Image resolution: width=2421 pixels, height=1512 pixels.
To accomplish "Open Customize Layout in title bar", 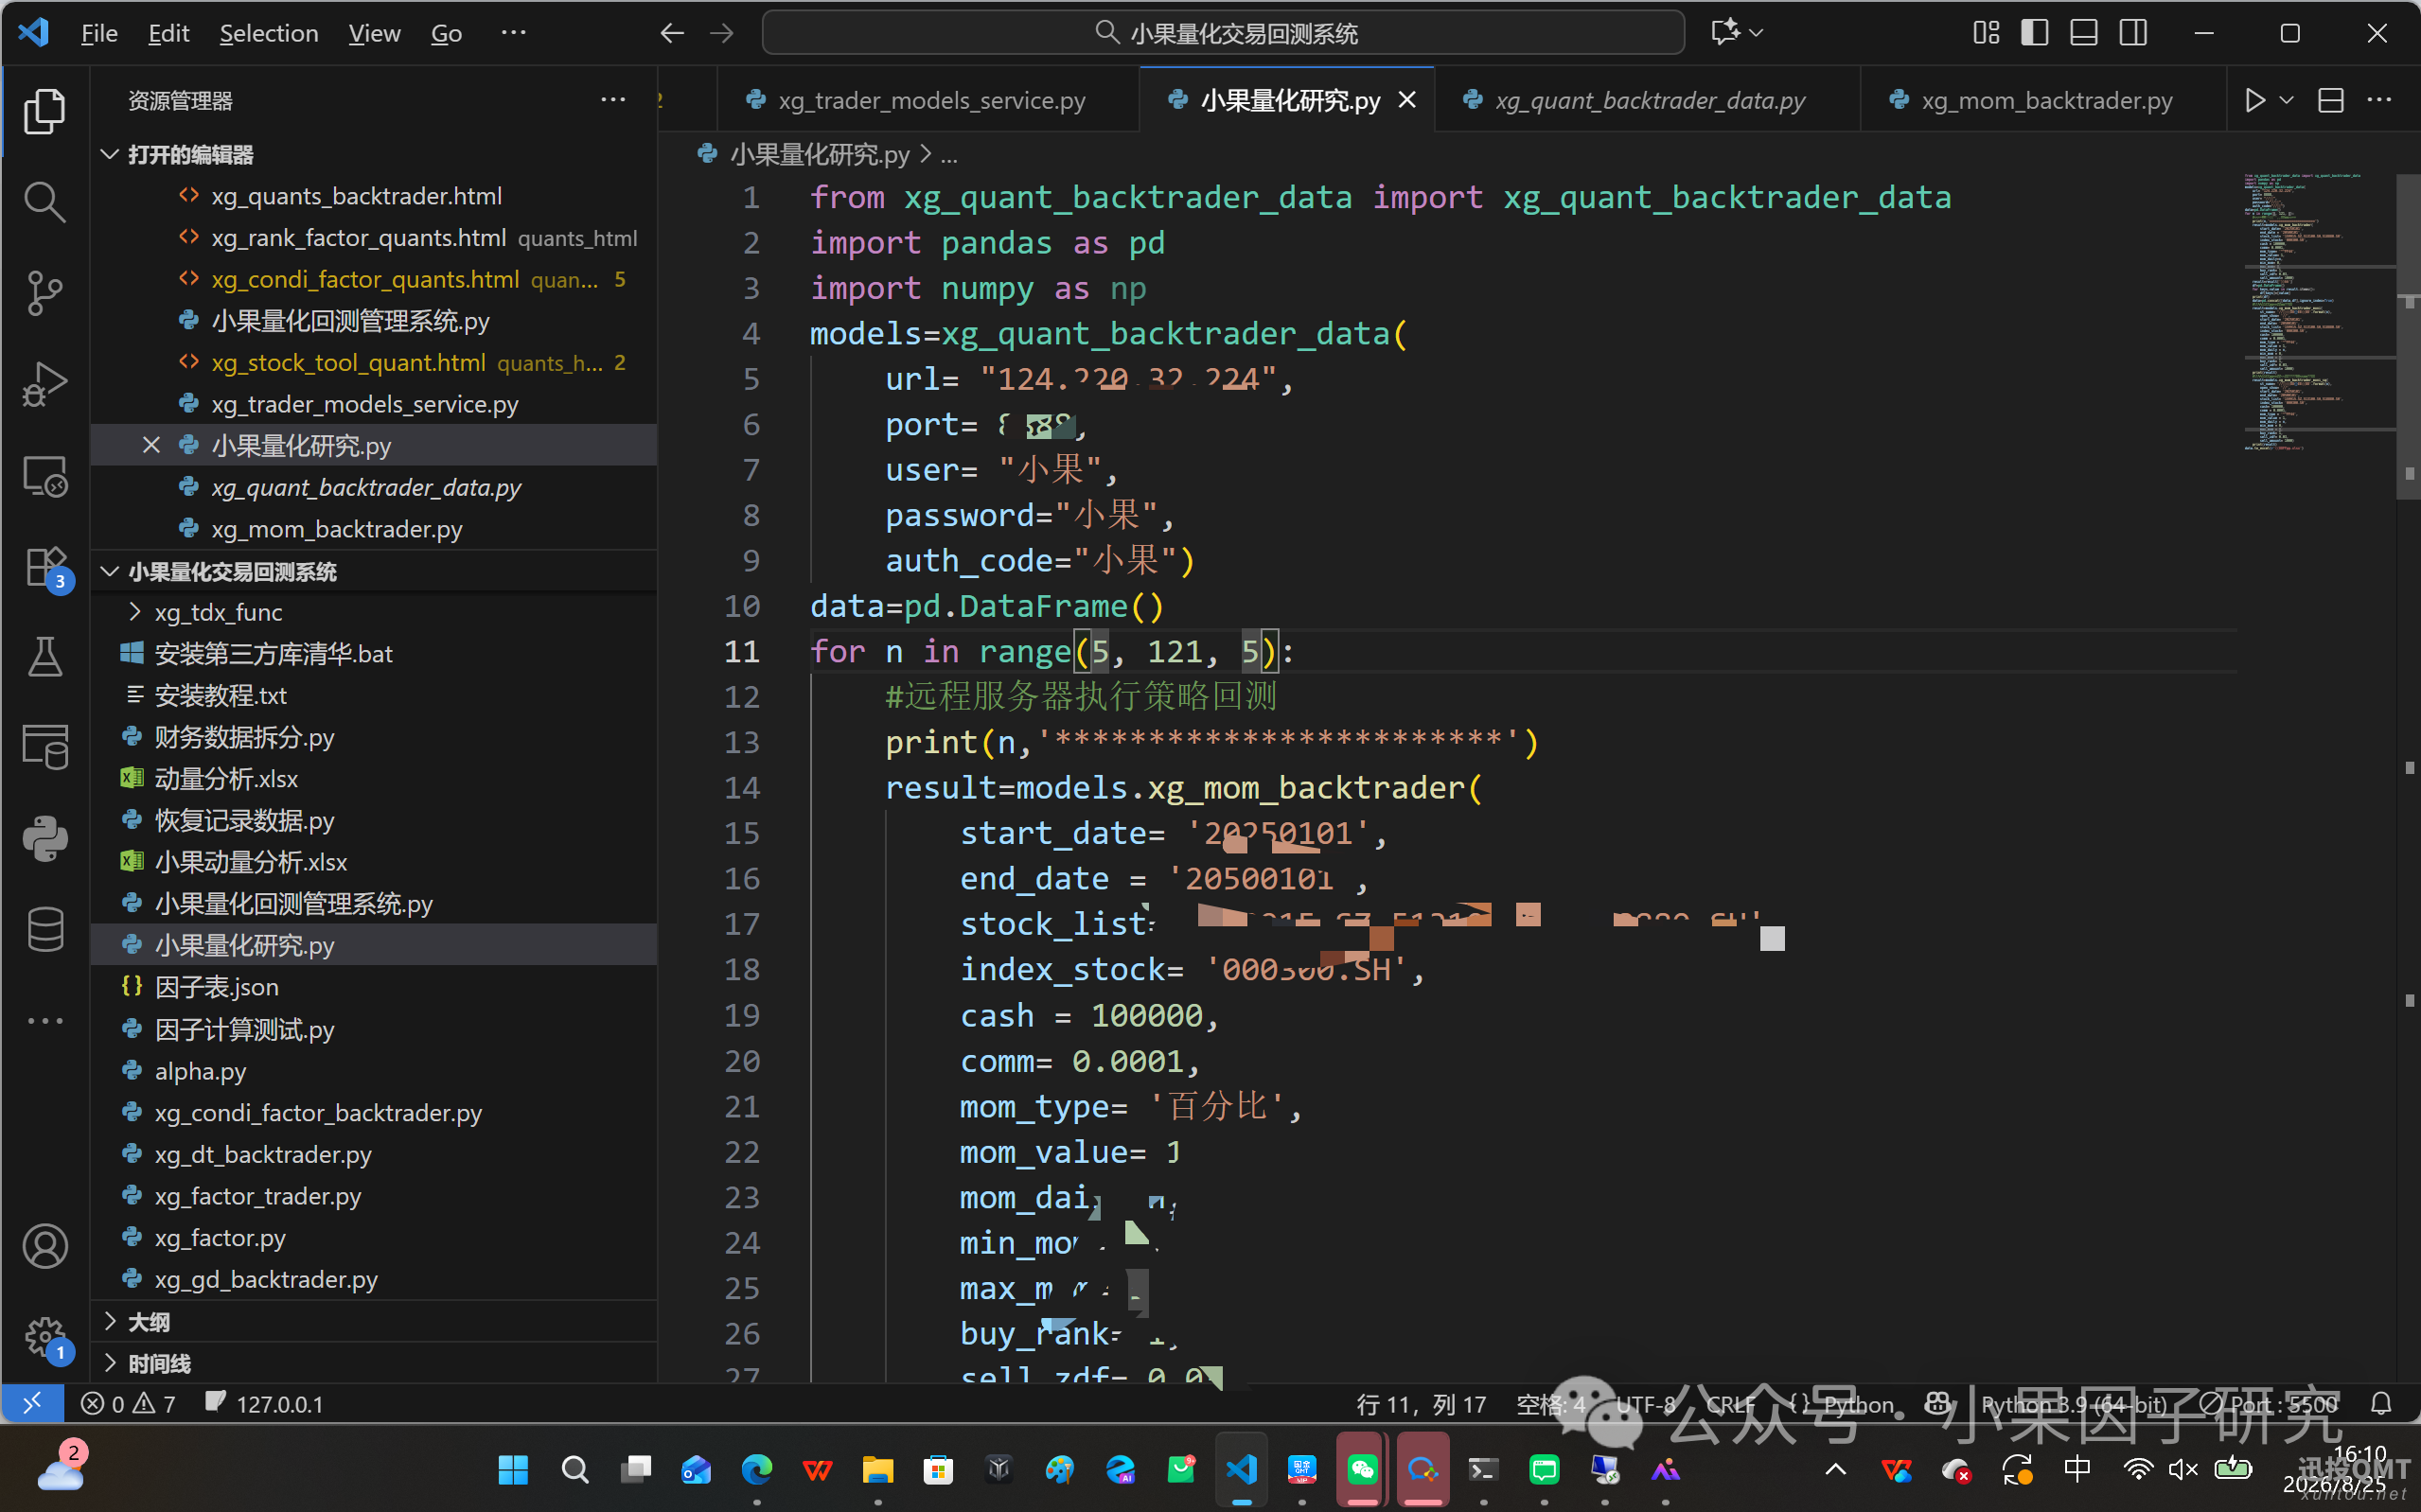I will pyautogui.click(x=1986, y=33).
